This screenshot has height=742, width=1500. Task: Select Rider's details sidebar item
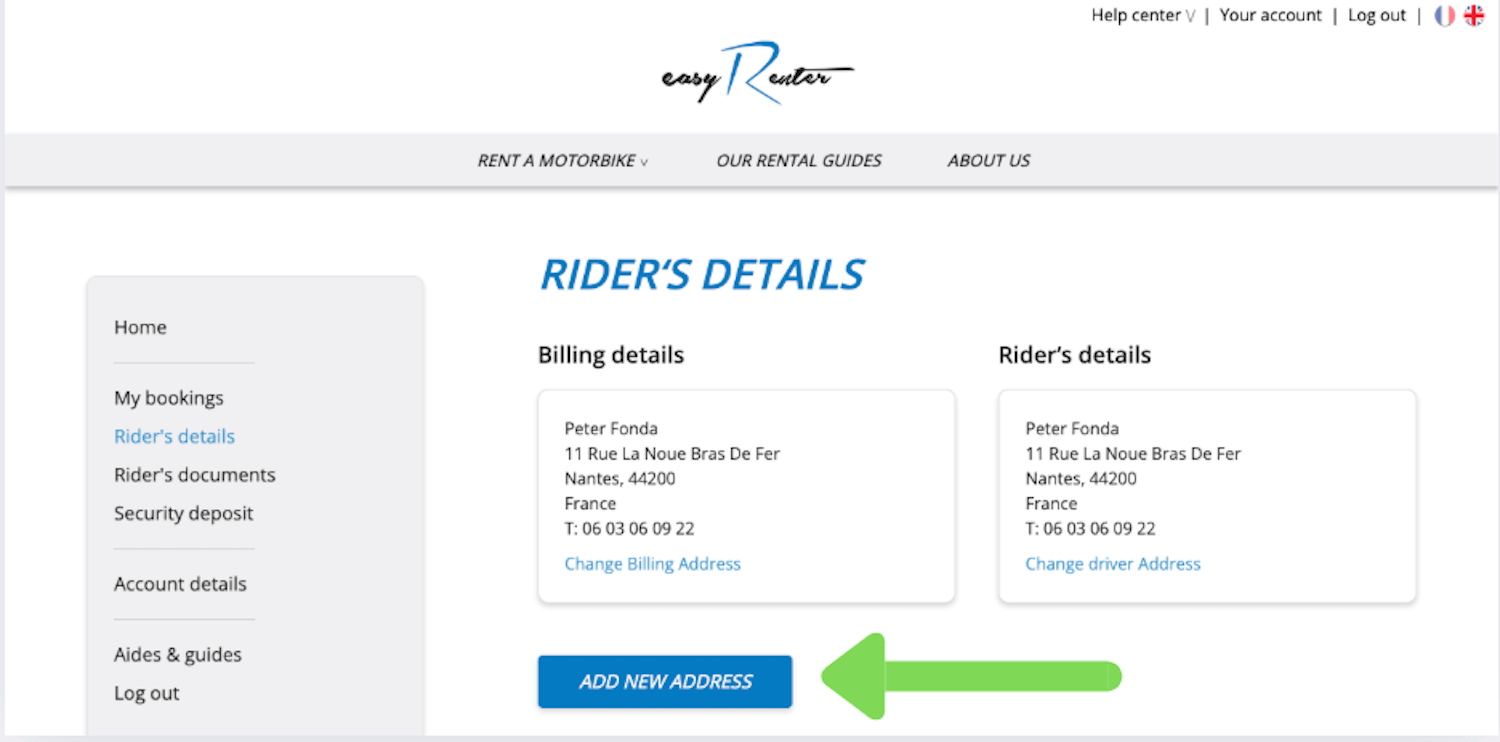(x=175, y=436)
